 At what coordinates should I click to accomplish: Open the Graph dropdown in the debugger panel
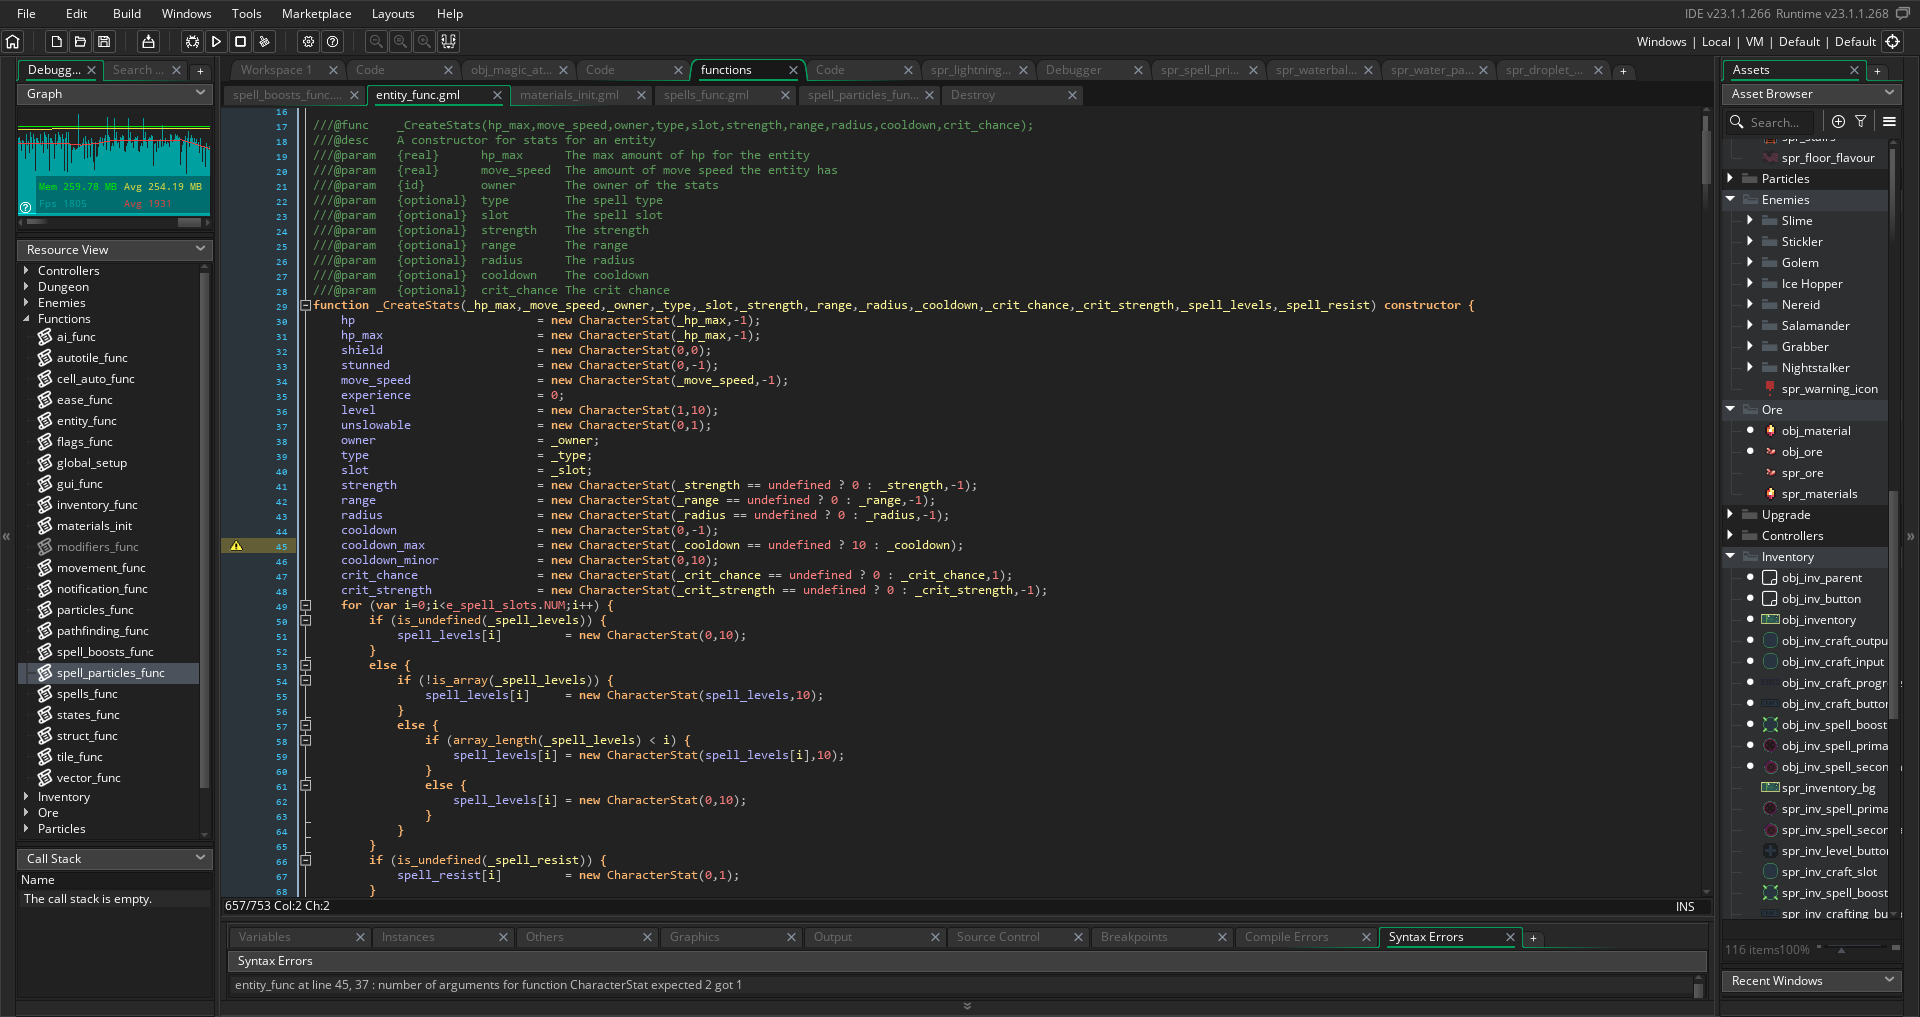pos(114,94)
